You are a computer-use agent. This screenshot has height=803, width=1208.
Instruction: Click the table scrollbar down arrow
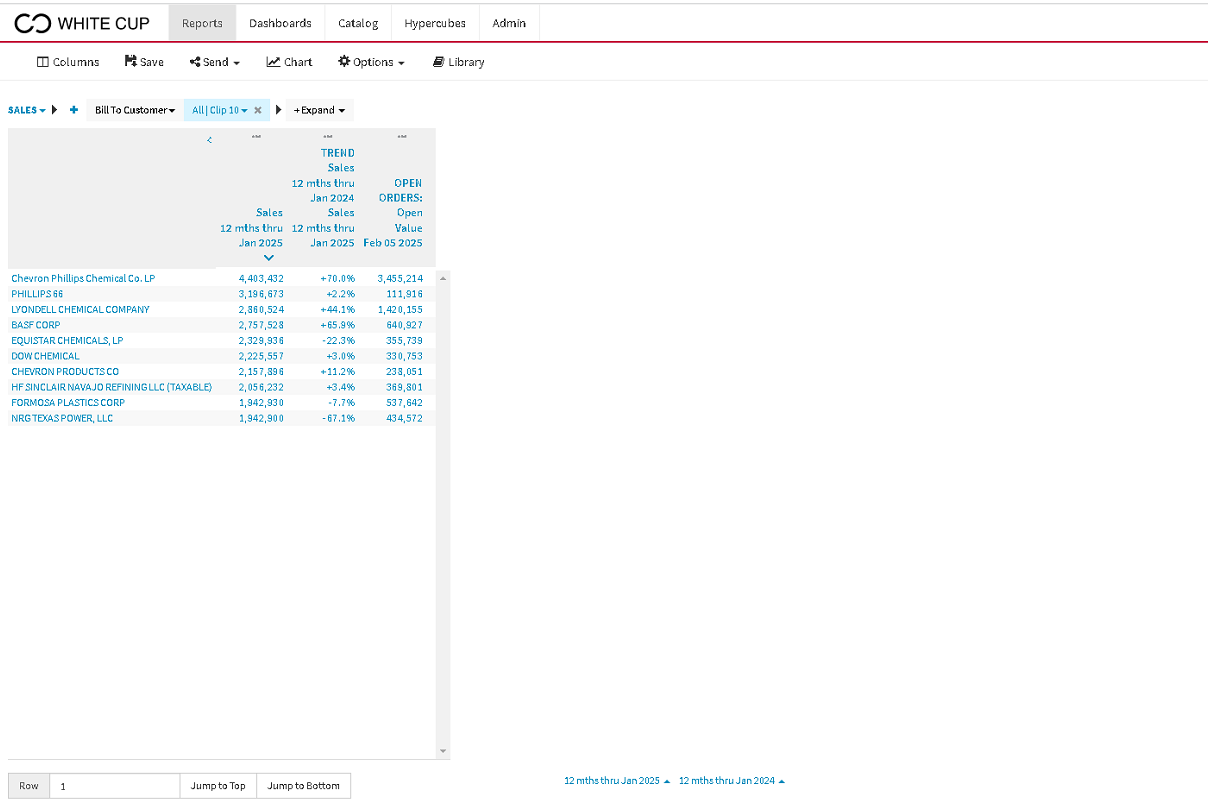[443, 752]
